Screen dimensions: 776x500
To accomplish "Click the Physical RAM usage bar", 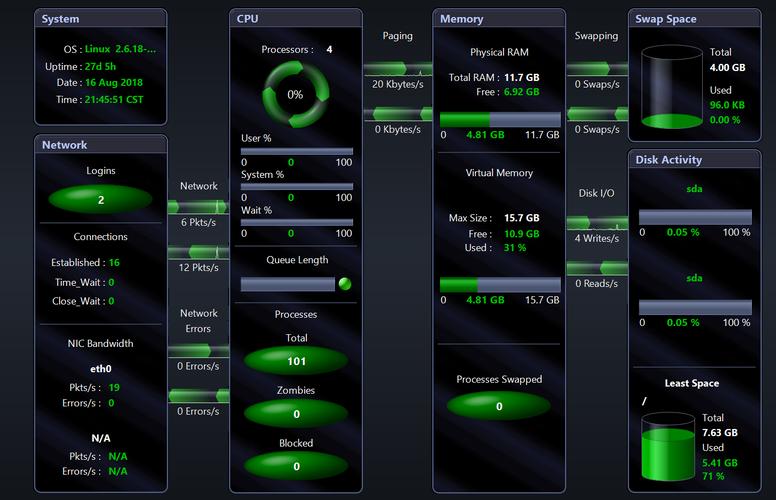I will [x=500, y=120].
